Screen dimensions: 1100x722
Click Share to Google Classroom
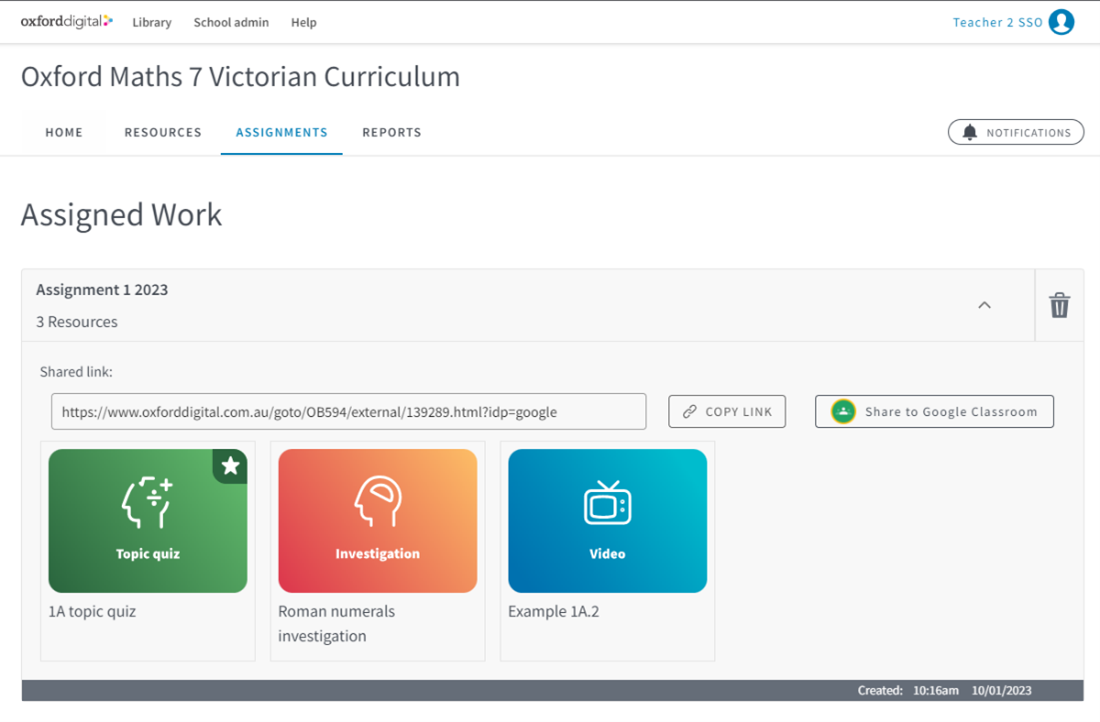[x=934, y=411]
